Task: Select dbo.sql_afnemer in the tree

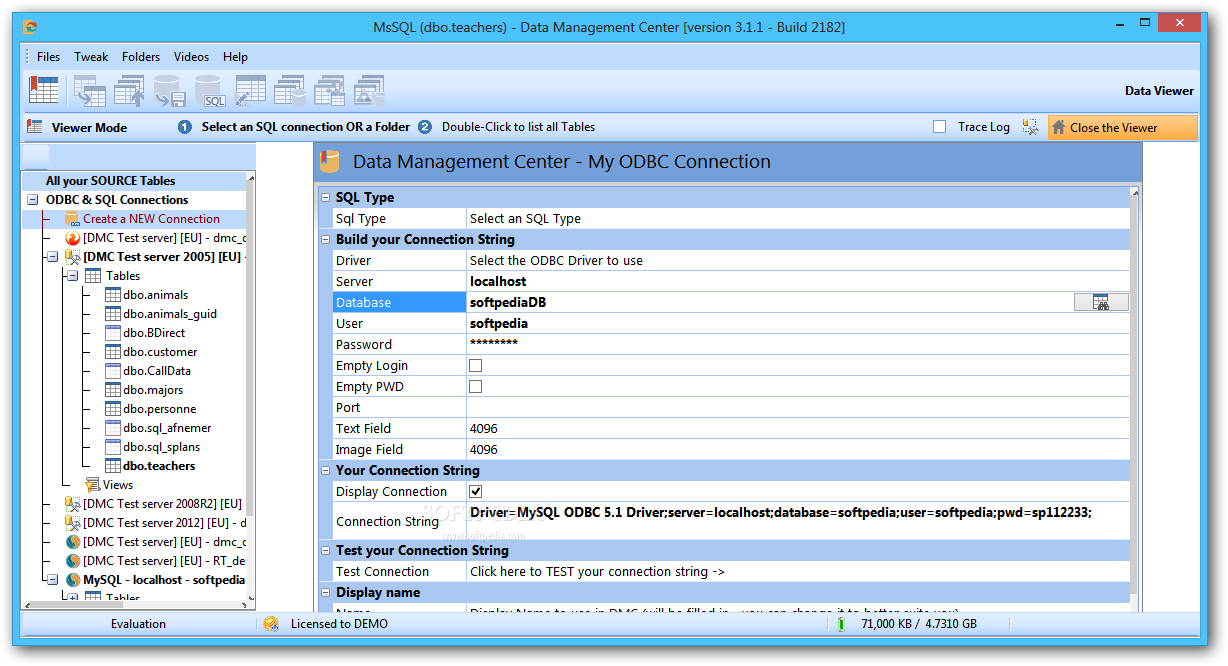Action: [165, 428]
